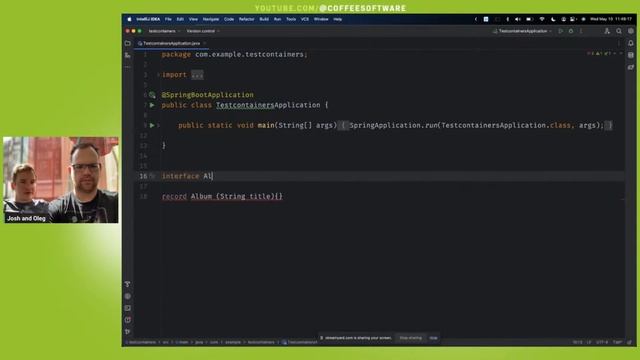640x360 pixels.
Task: Show more tool windows ellipsis icon
Action: click(x=128, y=67)
